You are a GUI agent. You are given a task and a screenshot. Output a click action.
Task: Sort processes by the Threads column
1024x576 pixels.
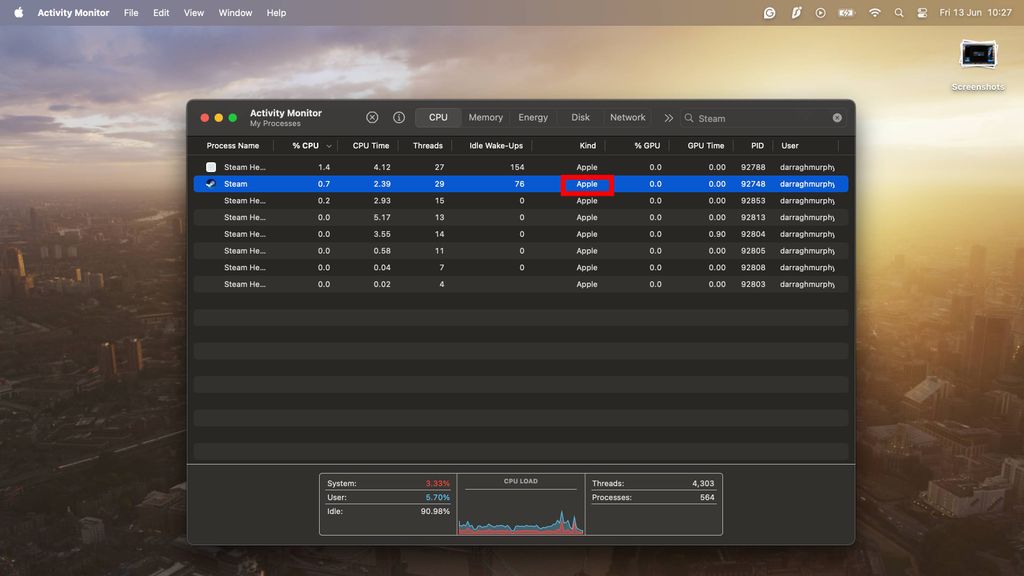(x=427, y=145)
